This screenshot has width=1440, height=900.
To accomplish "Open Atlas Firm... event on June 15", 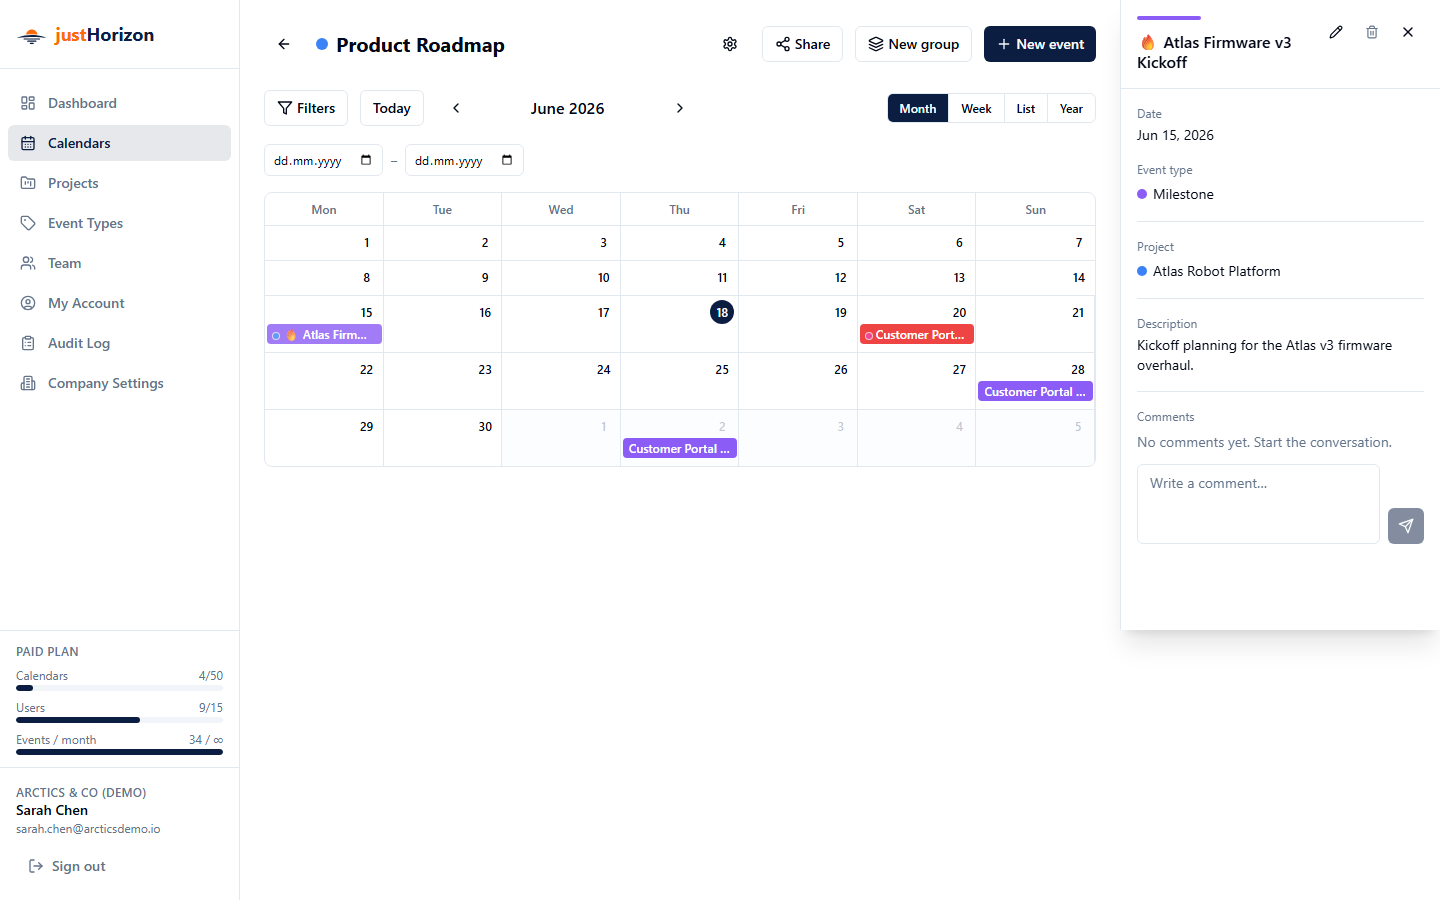I will [325, 335].
